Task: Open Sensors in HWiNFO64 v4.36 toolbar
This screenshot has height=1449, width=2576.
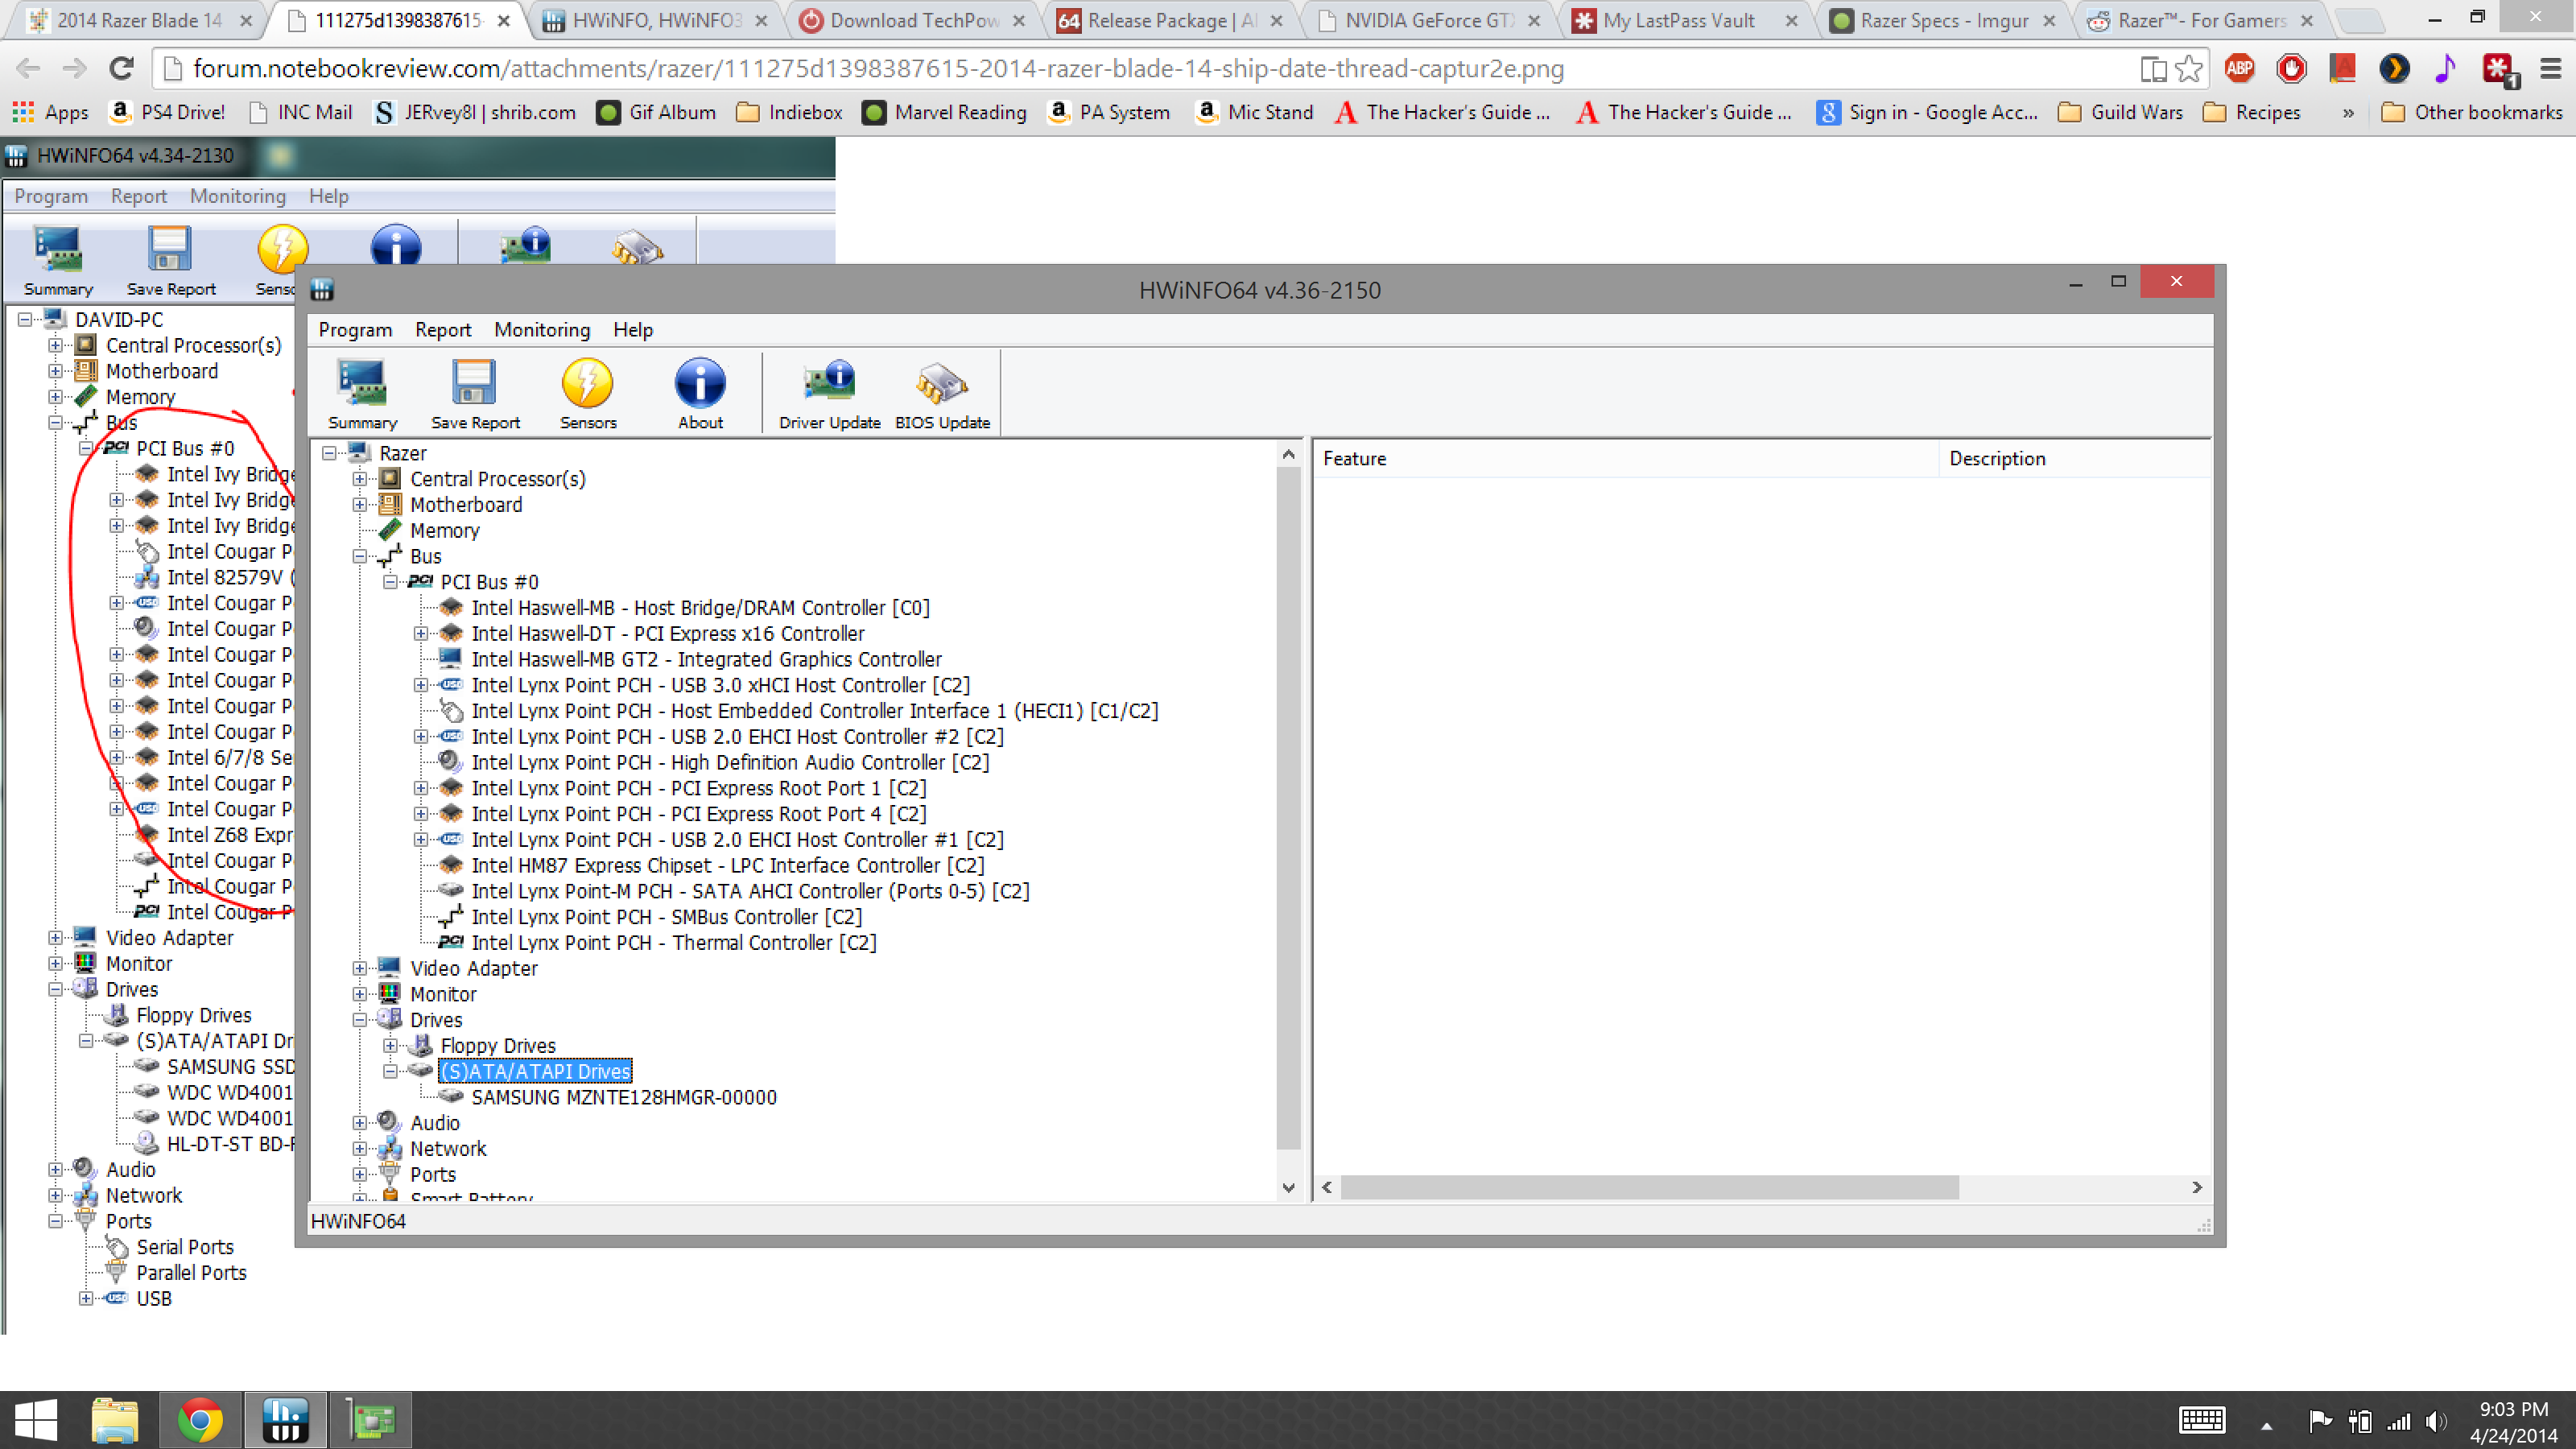Action: point(588,395)
